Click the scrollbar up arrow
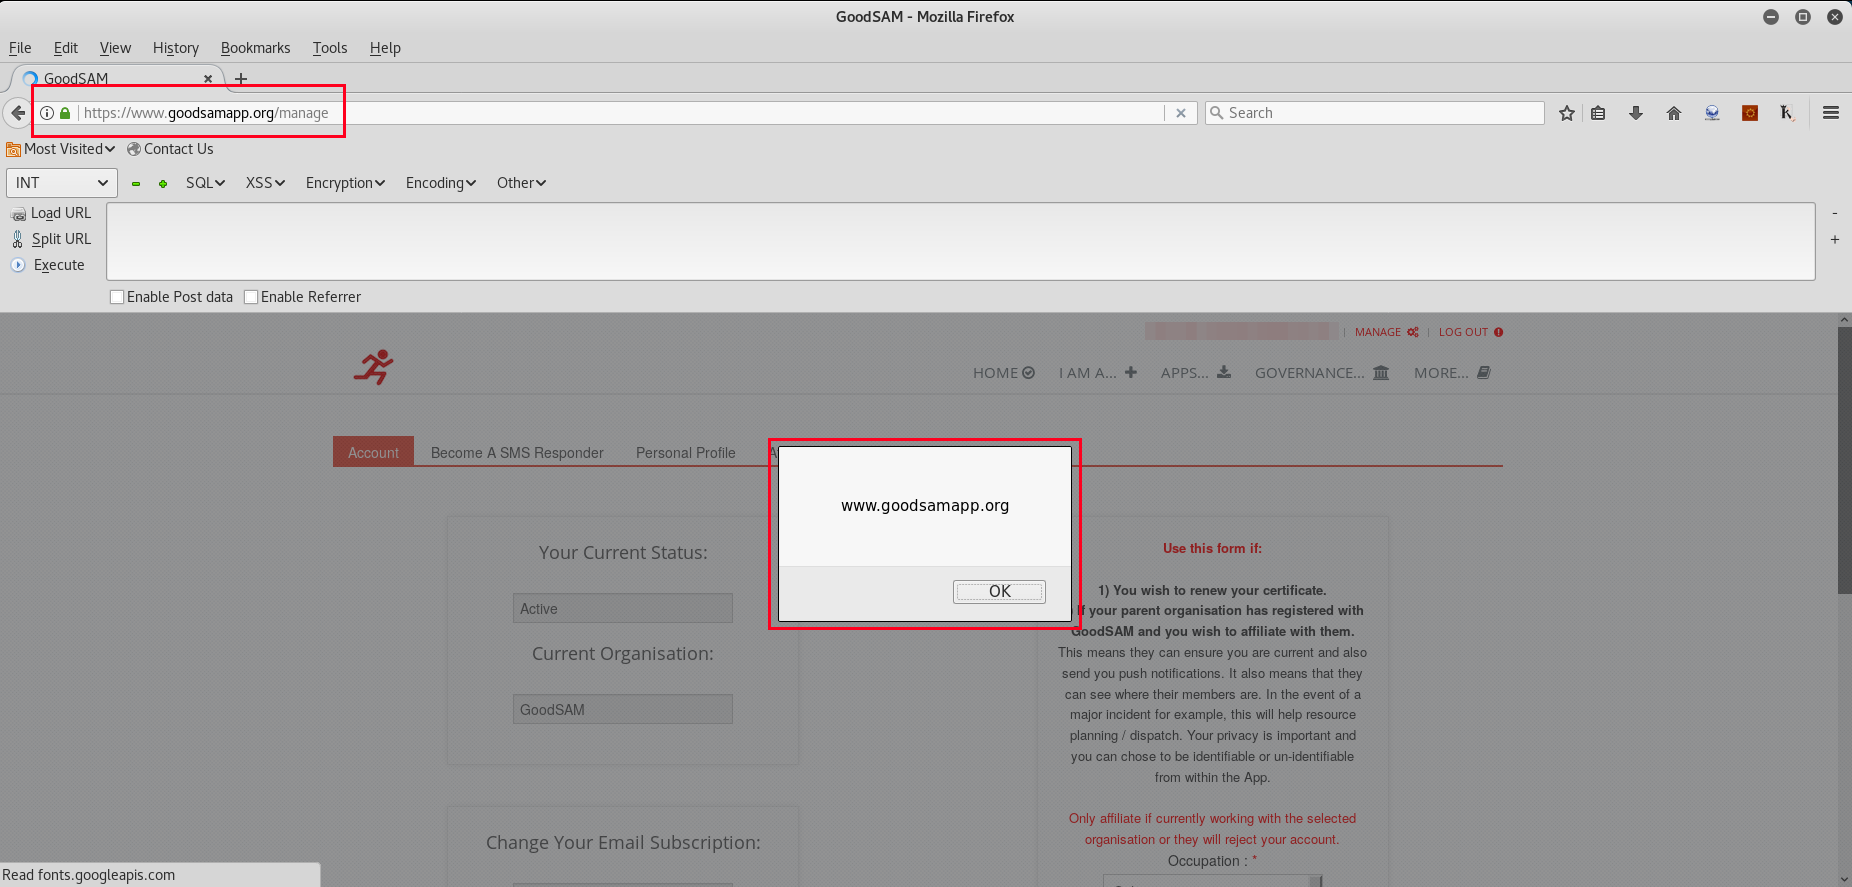1852x887 pixels. pos(1845,320)
